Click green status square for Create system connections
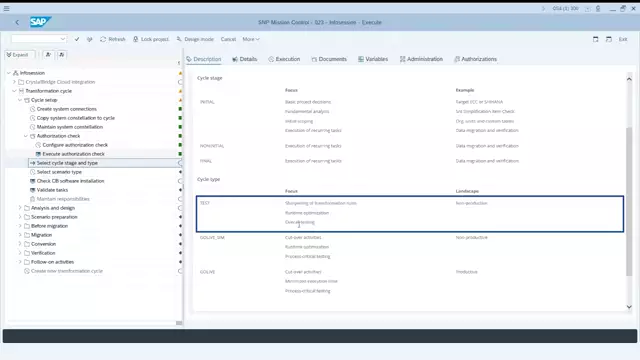 [180, 109]
